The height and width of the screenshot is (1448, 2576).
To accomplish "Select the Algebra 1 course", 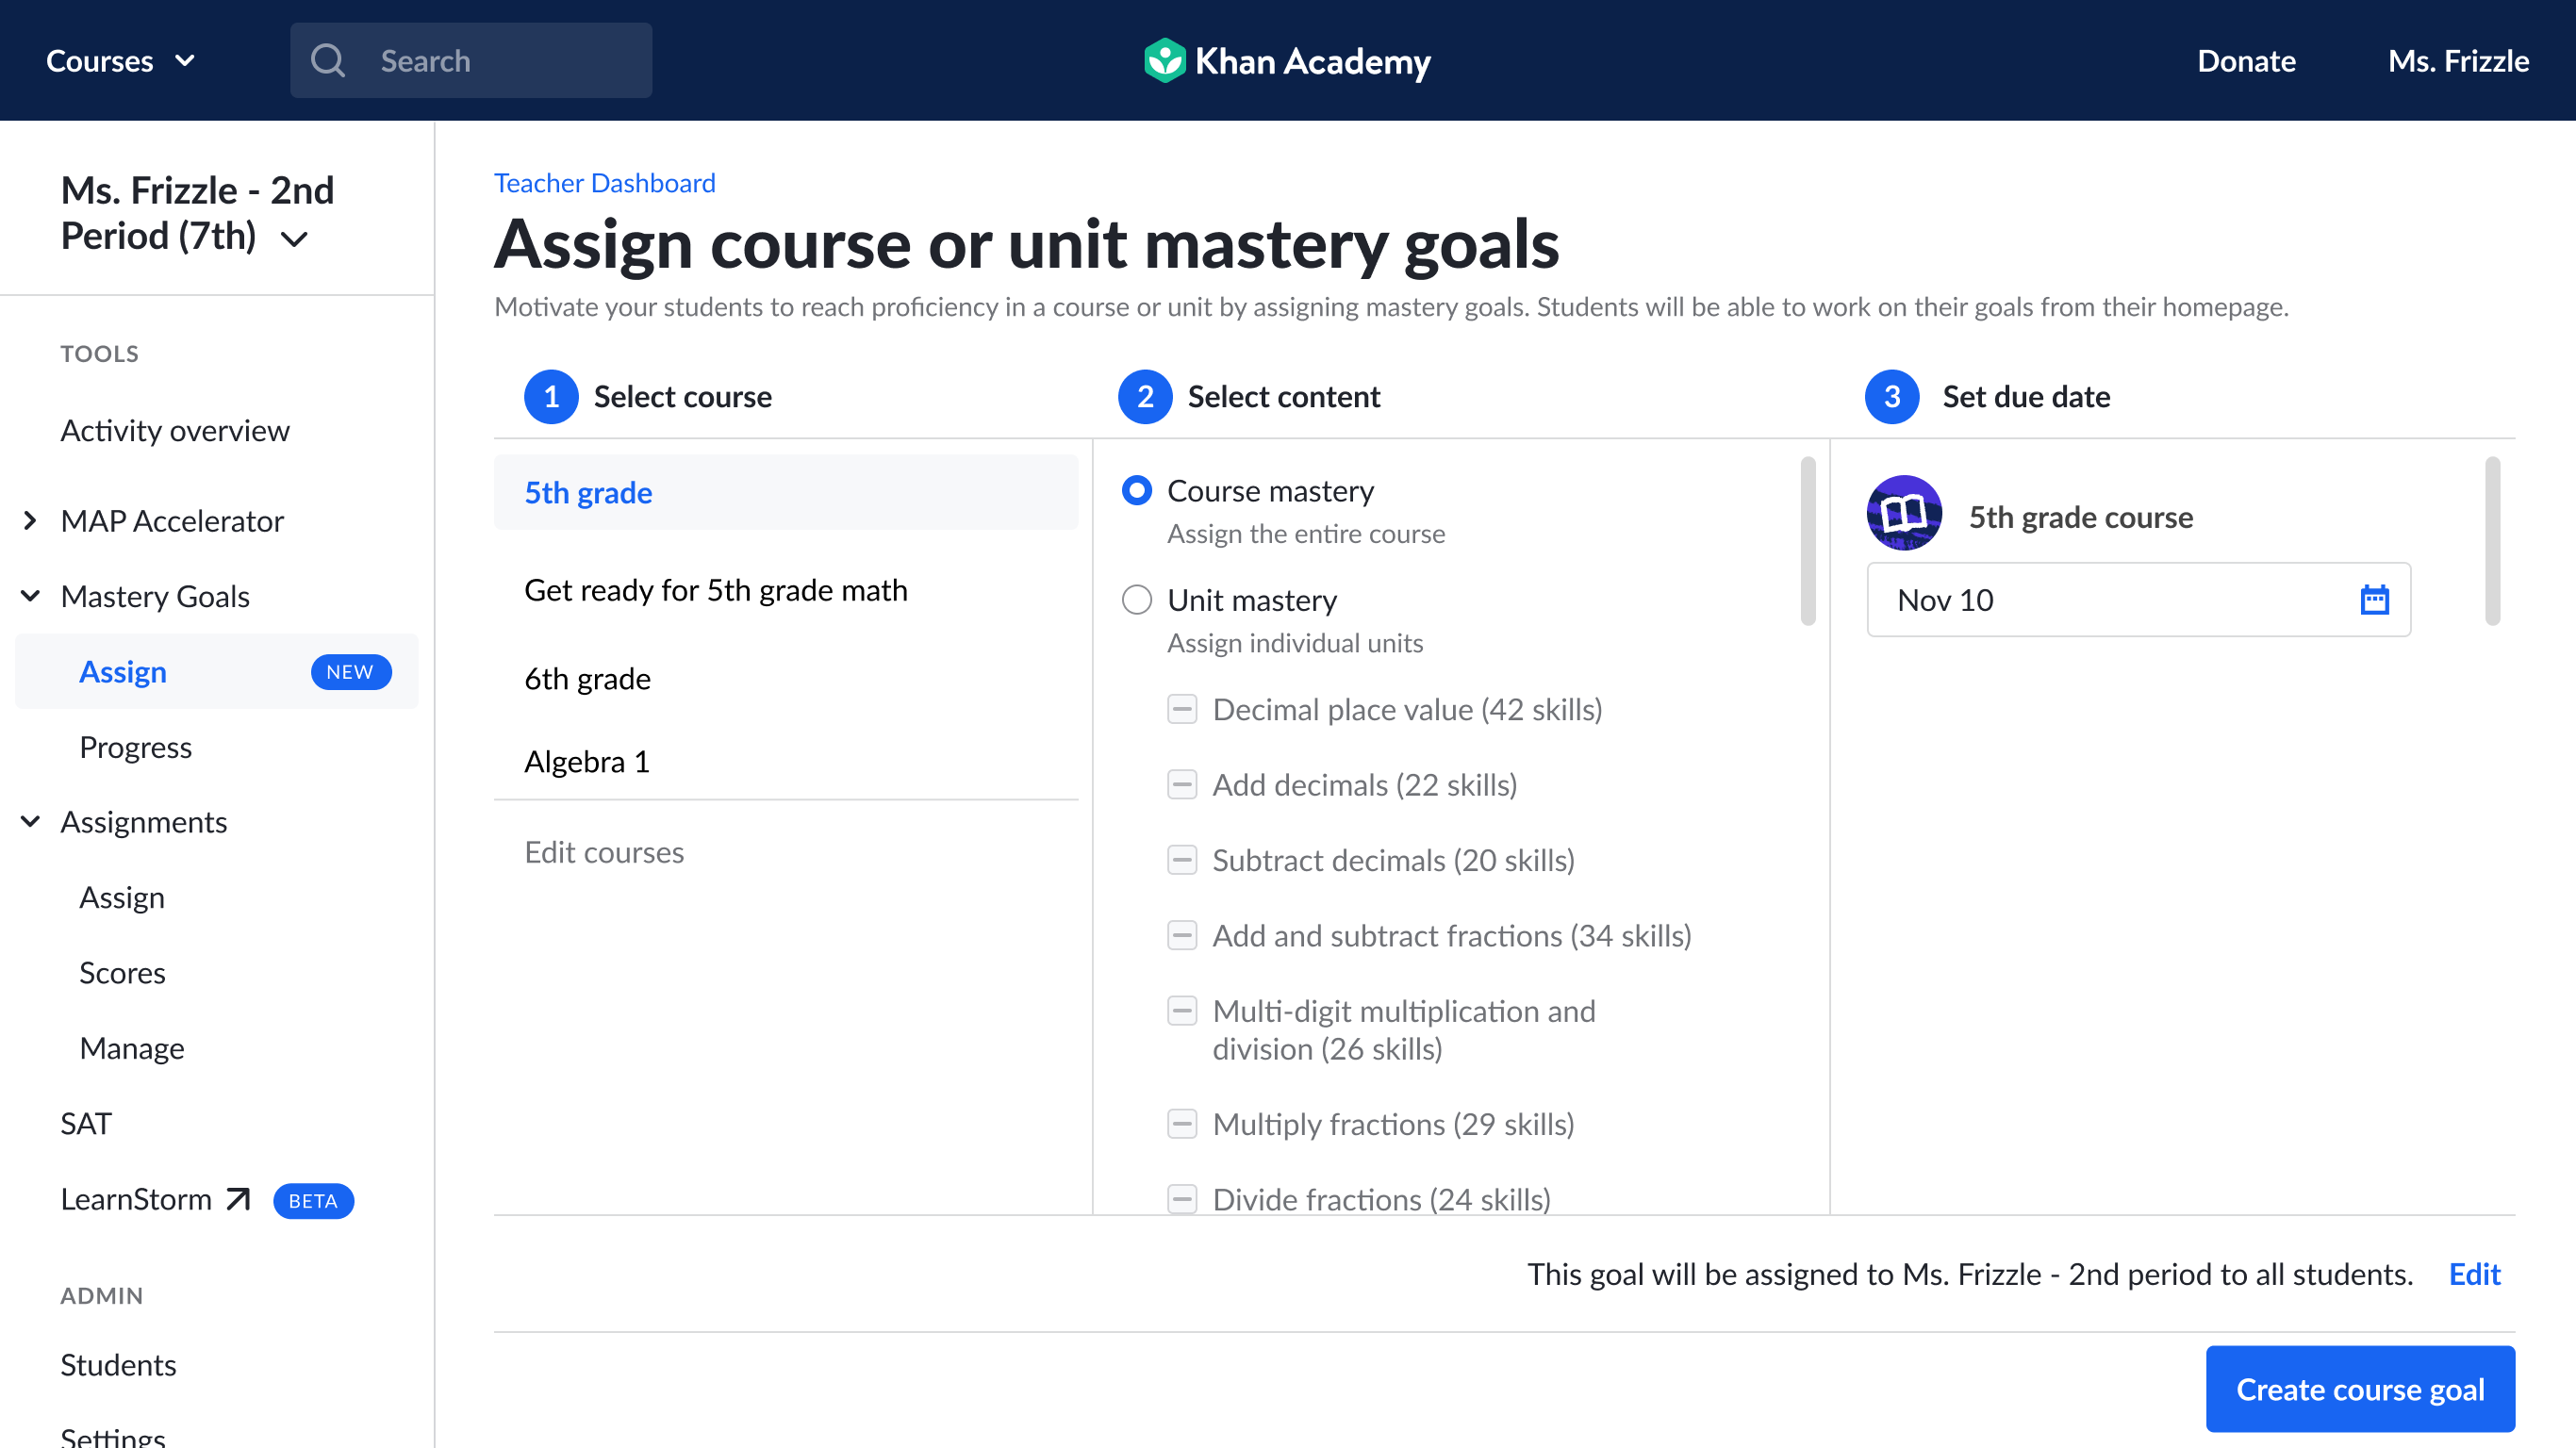I will 587,762.
